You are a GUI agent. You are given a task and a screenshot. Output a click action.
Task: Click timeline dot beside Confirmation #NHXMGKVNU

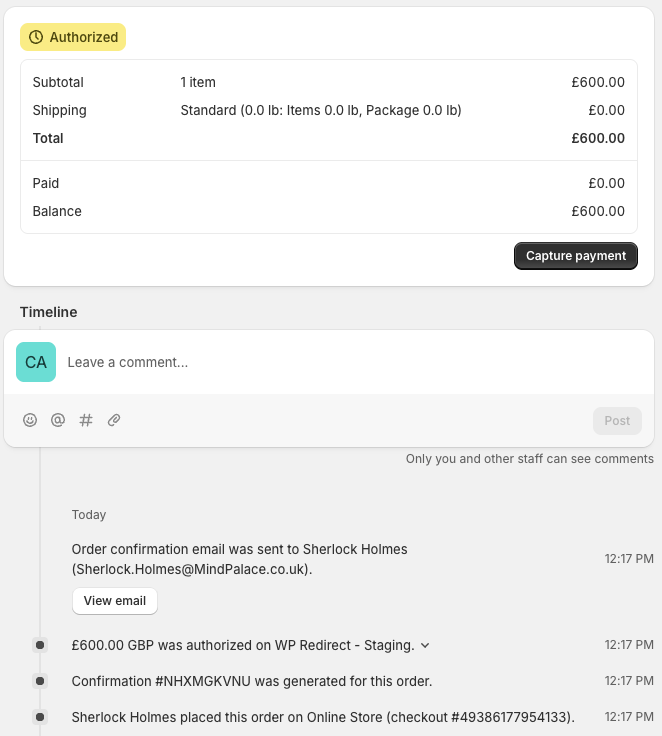coord(40,681)
